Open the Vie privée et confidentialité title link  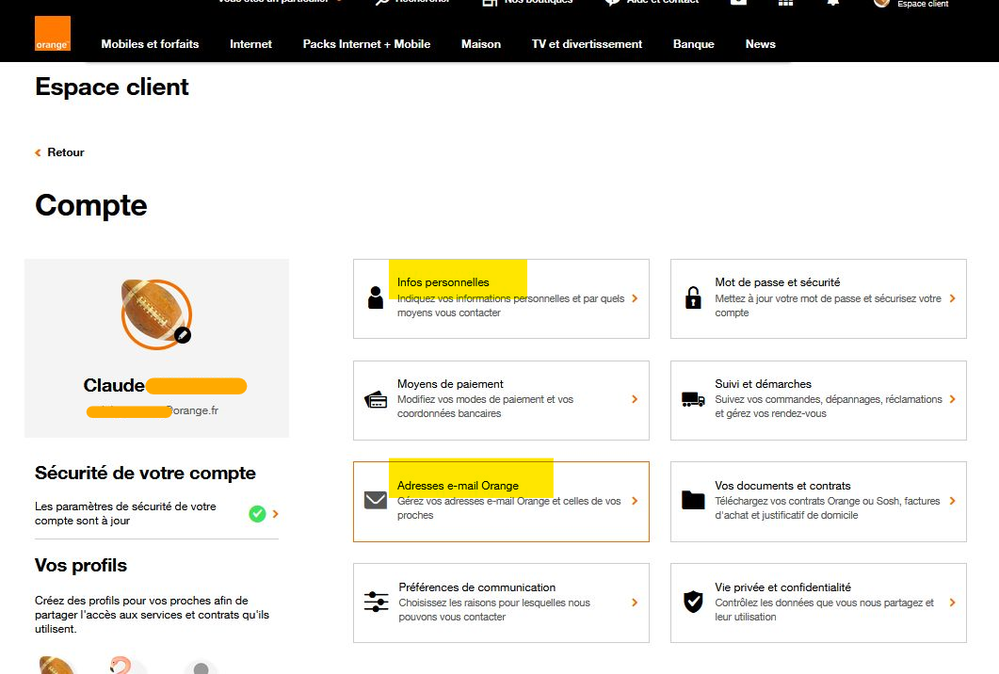click(782, 587)
